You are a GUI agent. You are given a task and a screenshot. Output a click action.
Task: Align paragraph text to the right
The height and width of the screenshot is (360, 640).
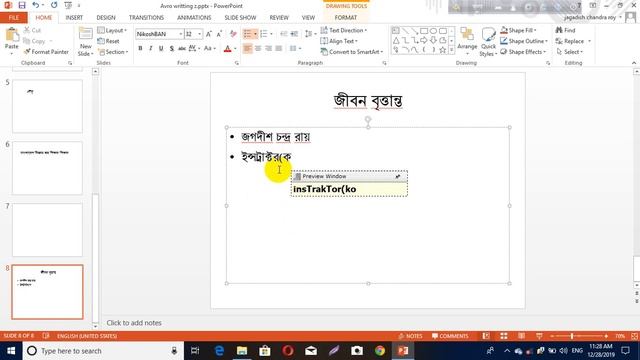click(269, 49)
